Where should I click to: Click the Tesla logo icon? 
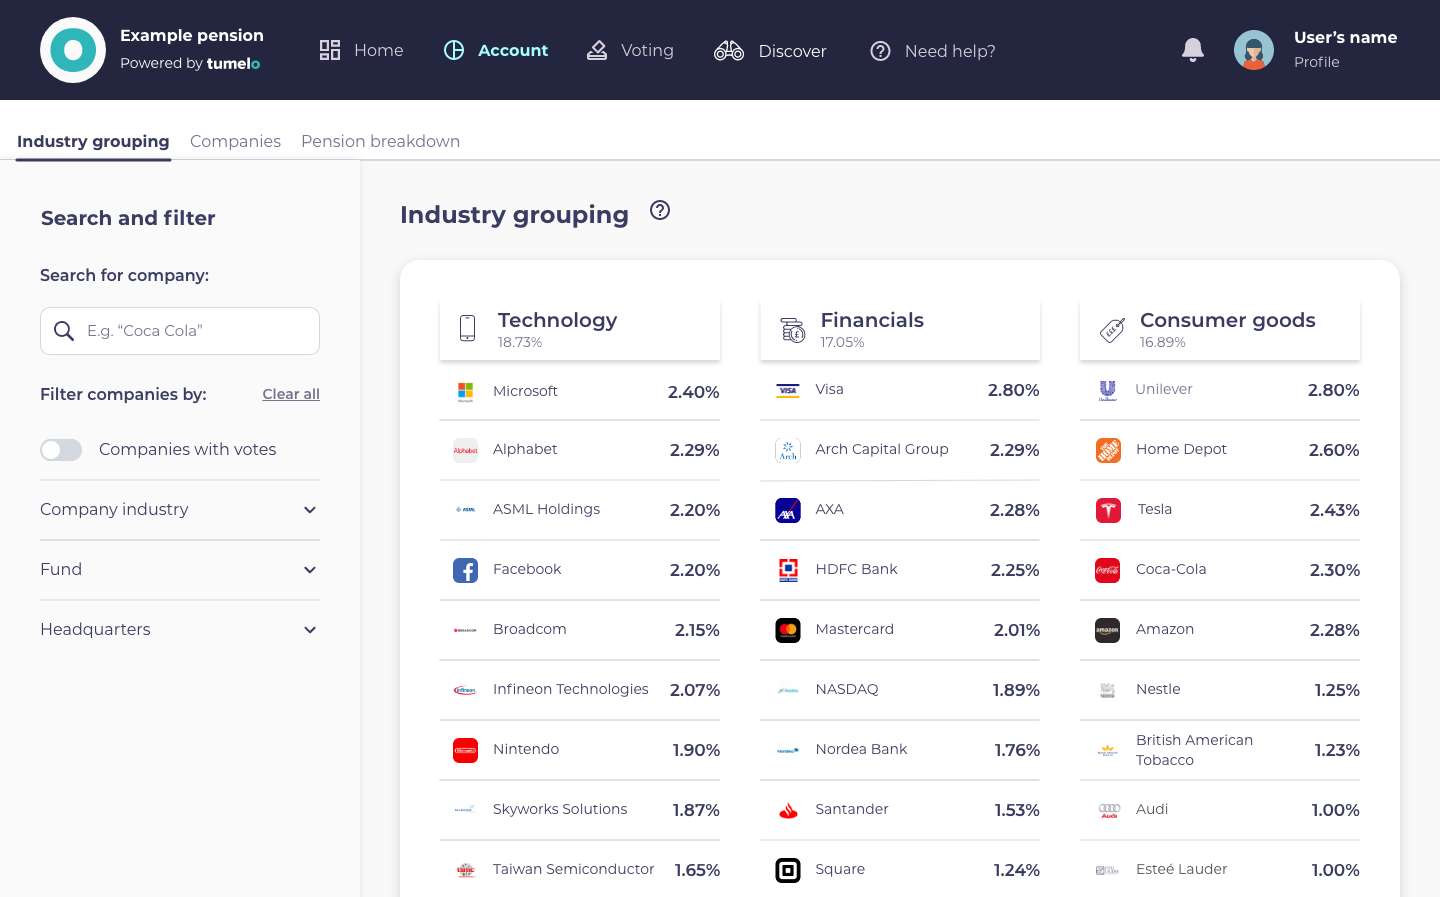click(1107, 510)
